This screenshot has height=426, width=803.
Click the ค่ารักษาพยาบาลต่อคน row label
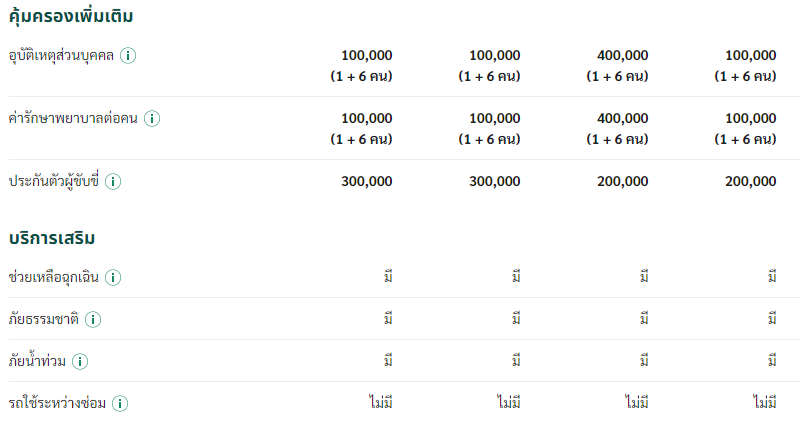click(x=73, y=118)
